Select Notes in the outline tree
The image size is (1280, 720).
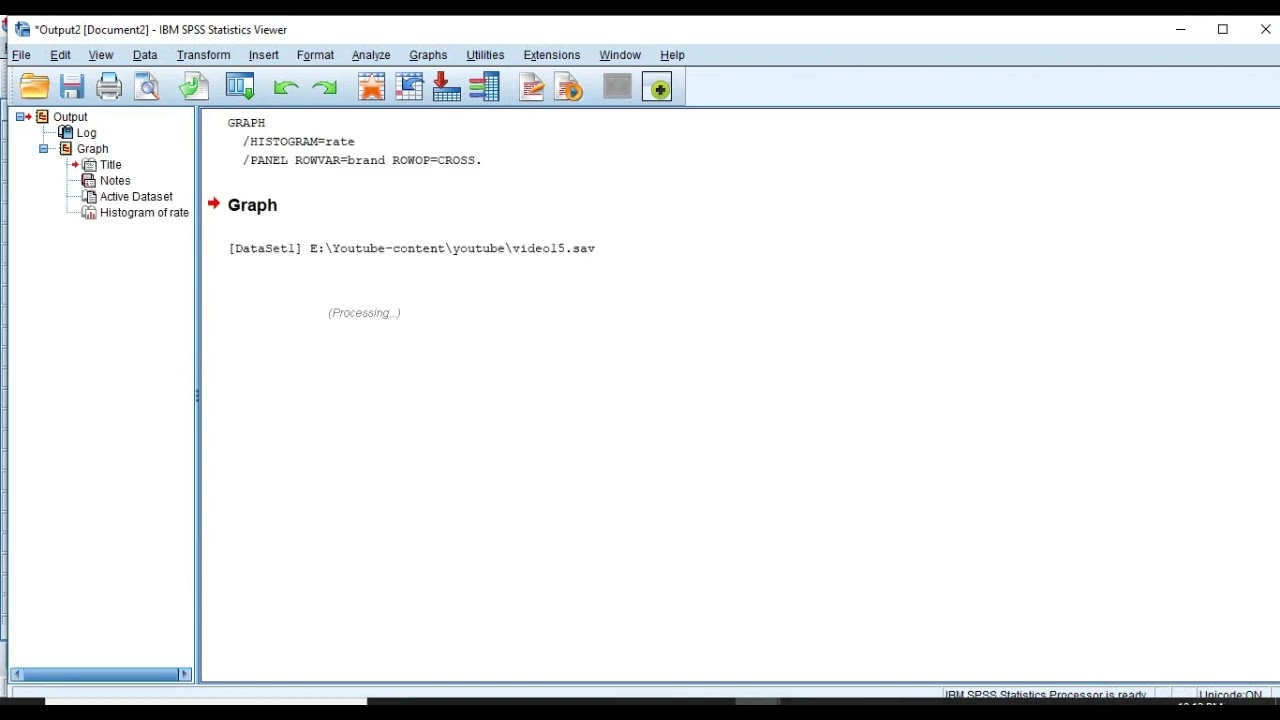click(115, 181)
